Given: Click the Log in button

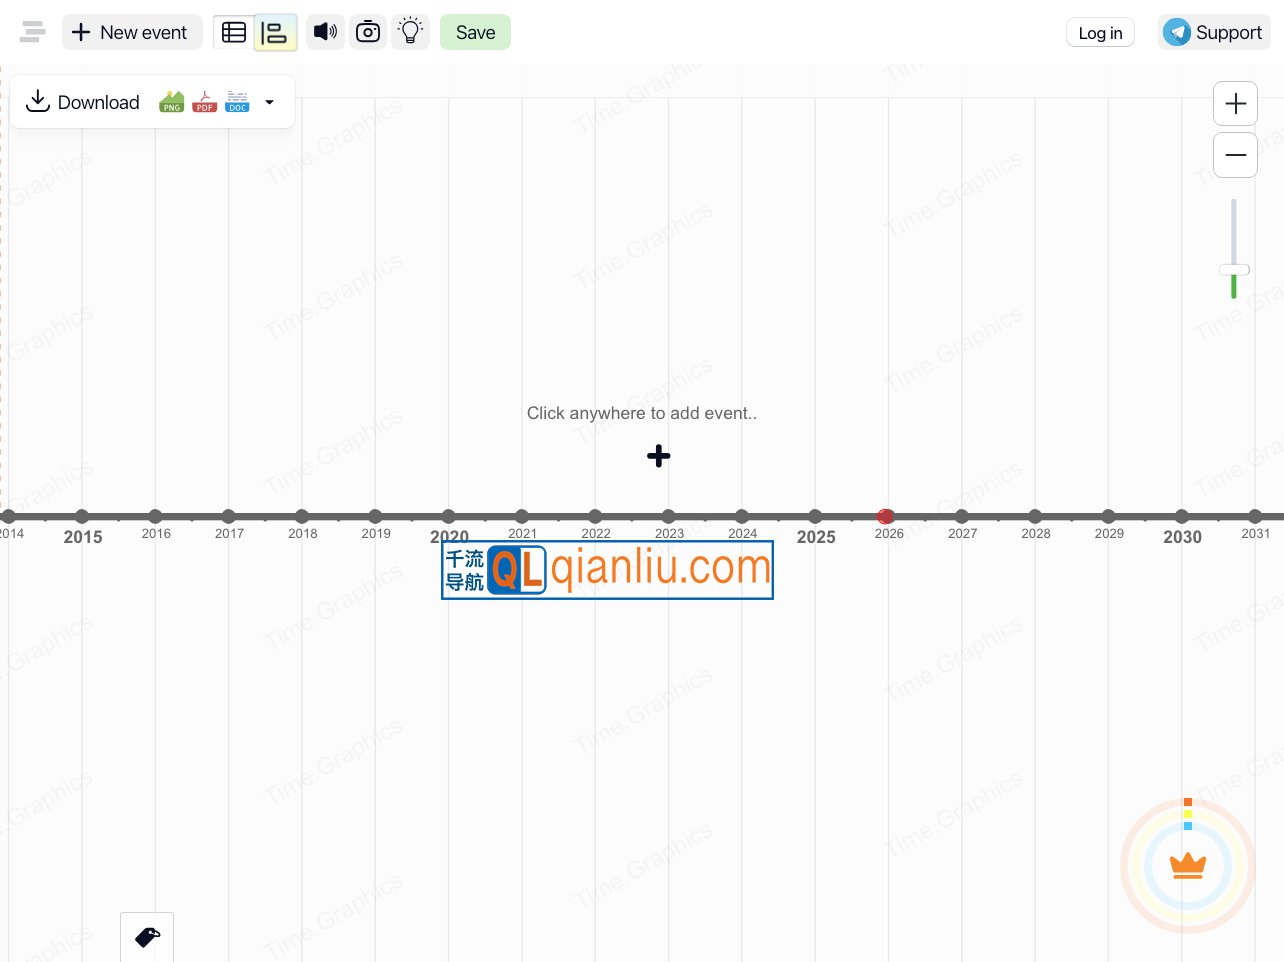Looking at the screenshot, I should (1100, 32).
